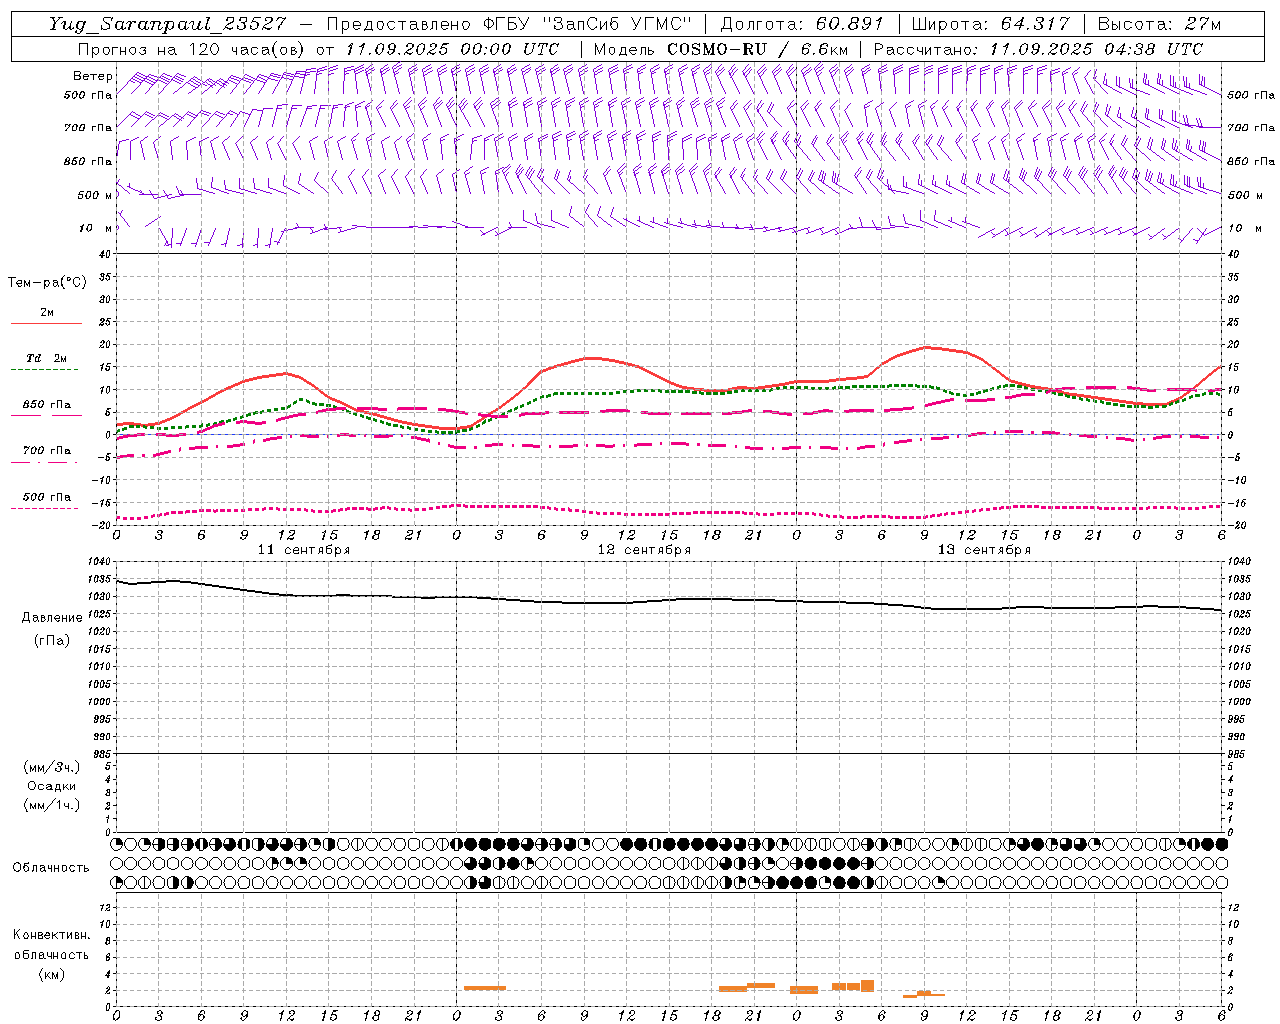Click the 12 сентября date label
This screenshot has width=1280, height=1024.
click(644, 550)
